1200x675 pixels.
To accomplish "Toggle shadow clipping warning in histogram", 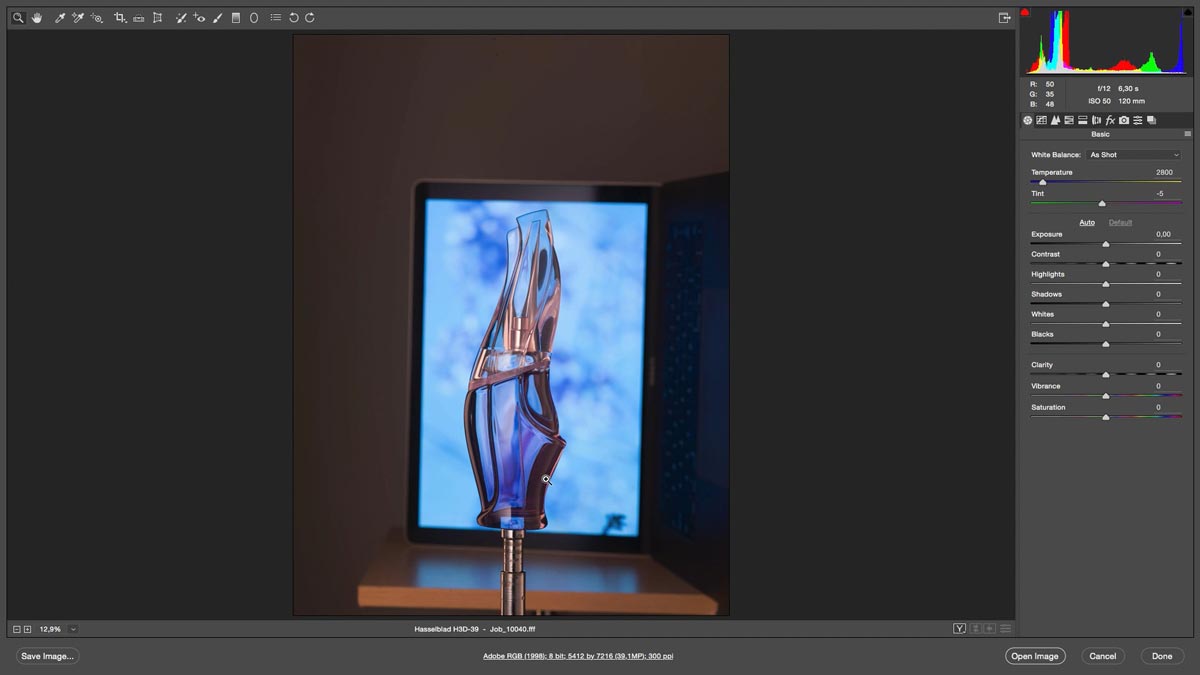I will pyautogui.click(x=1025, y=12).
